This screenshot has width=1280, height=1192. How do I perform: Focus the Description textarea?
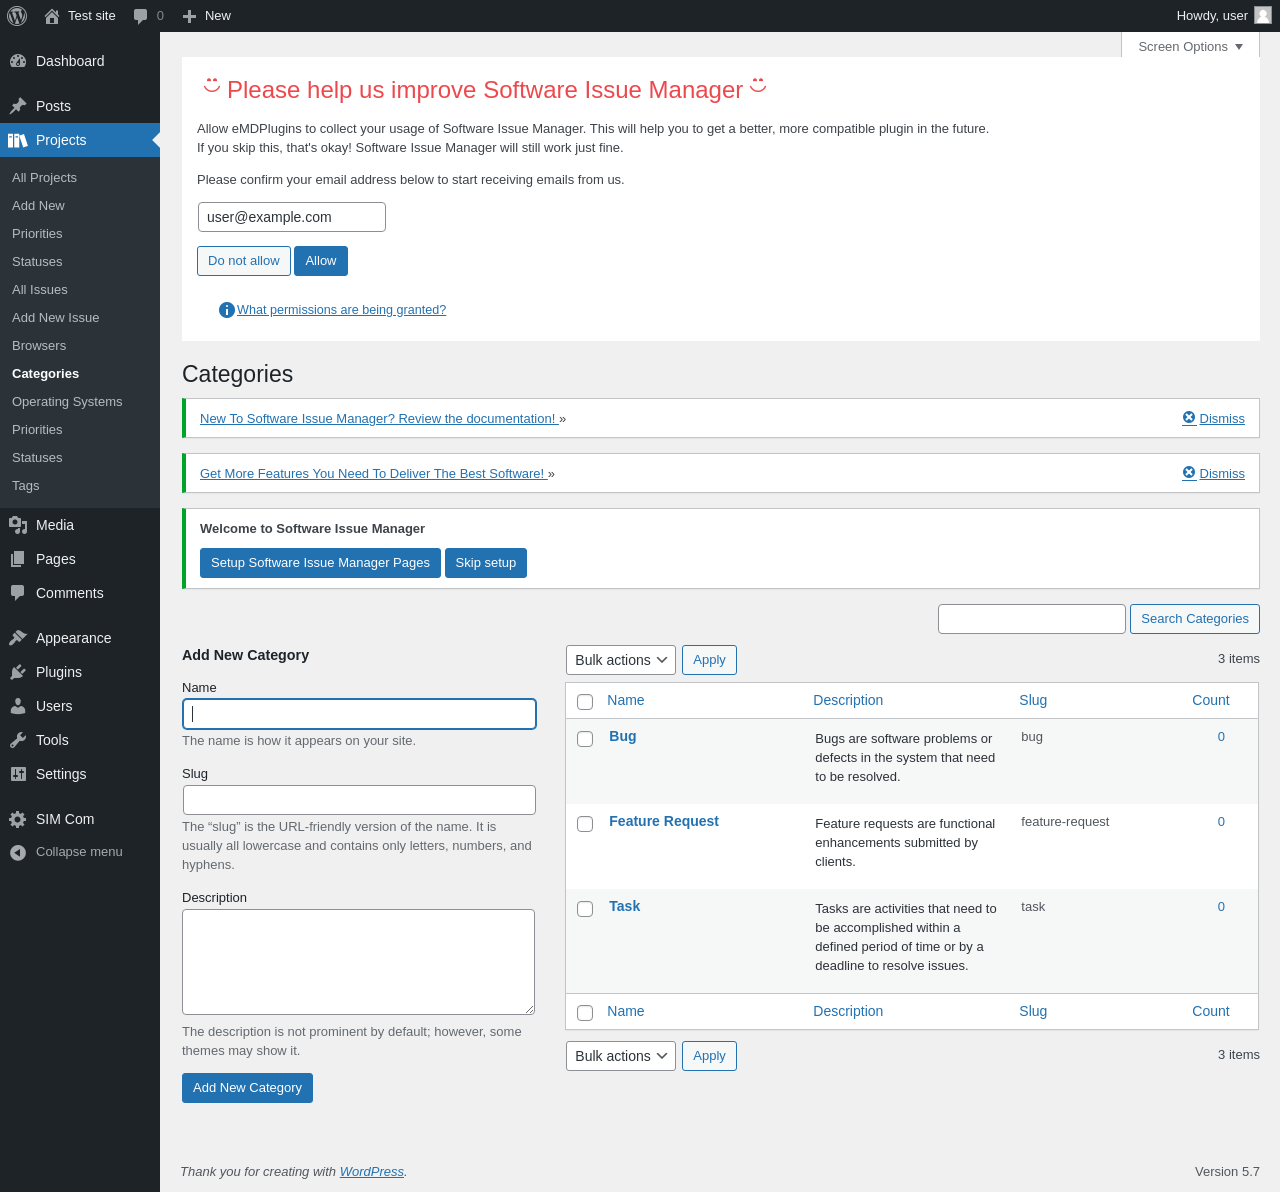[358, 962]
